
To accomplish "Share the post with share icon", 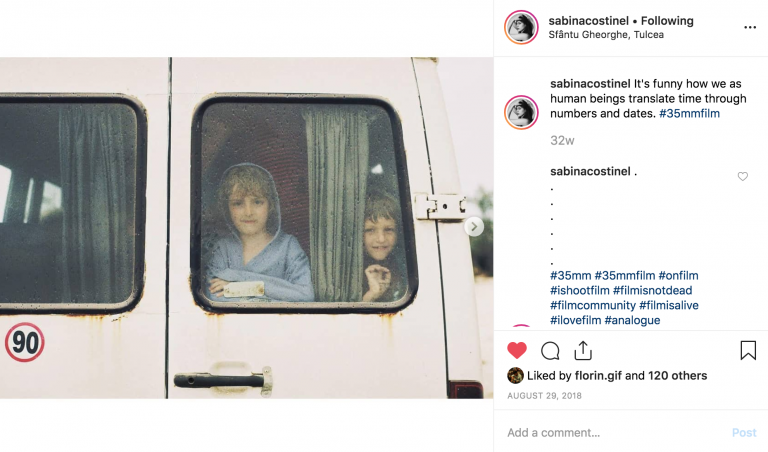I will 583,350.
